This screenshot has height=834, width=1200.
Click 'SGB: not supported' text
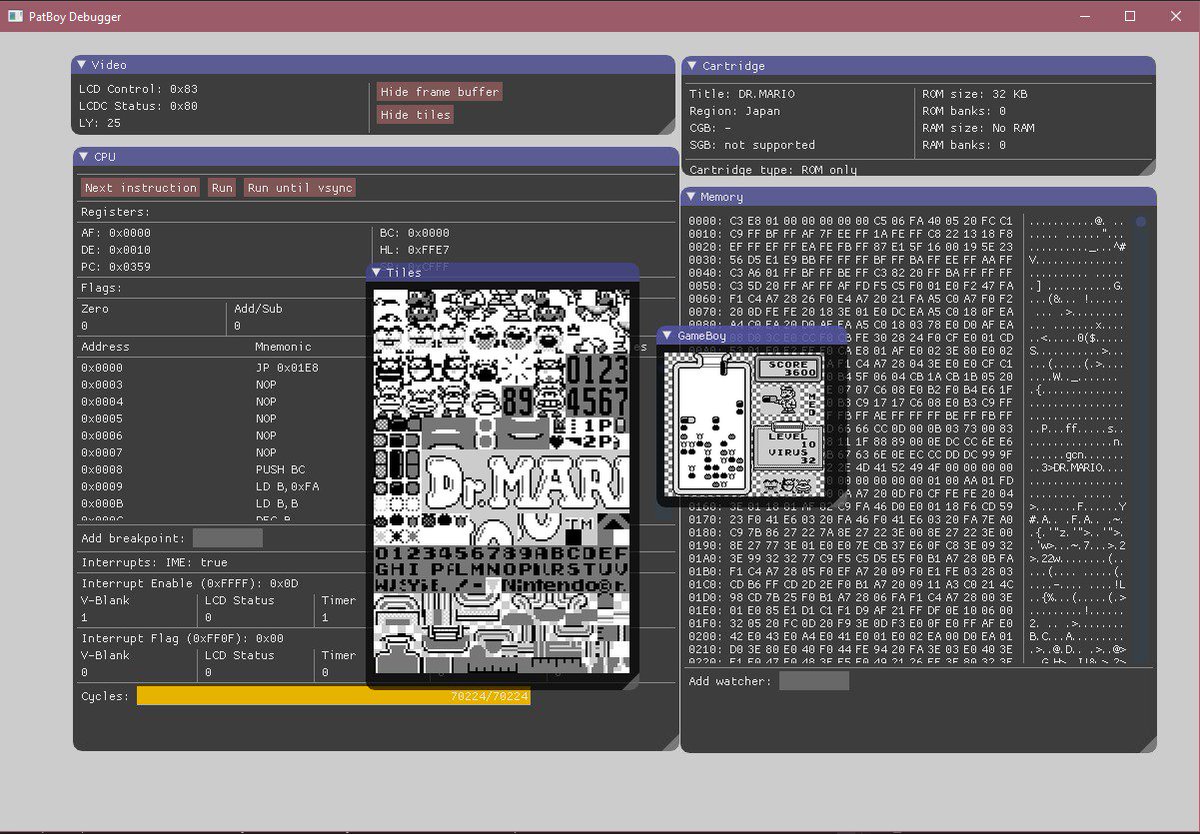pyautogui.click(x=752, y=145)
